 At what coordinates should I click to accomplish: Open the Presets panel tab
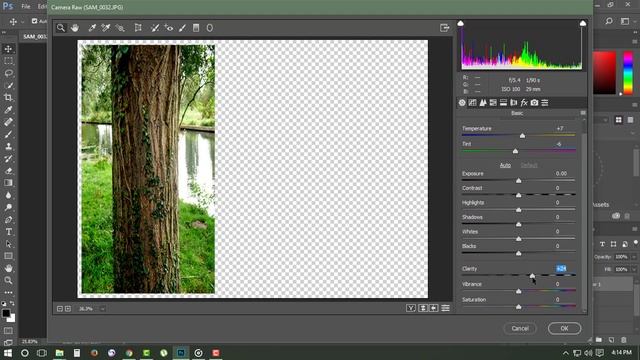(545, 103)
